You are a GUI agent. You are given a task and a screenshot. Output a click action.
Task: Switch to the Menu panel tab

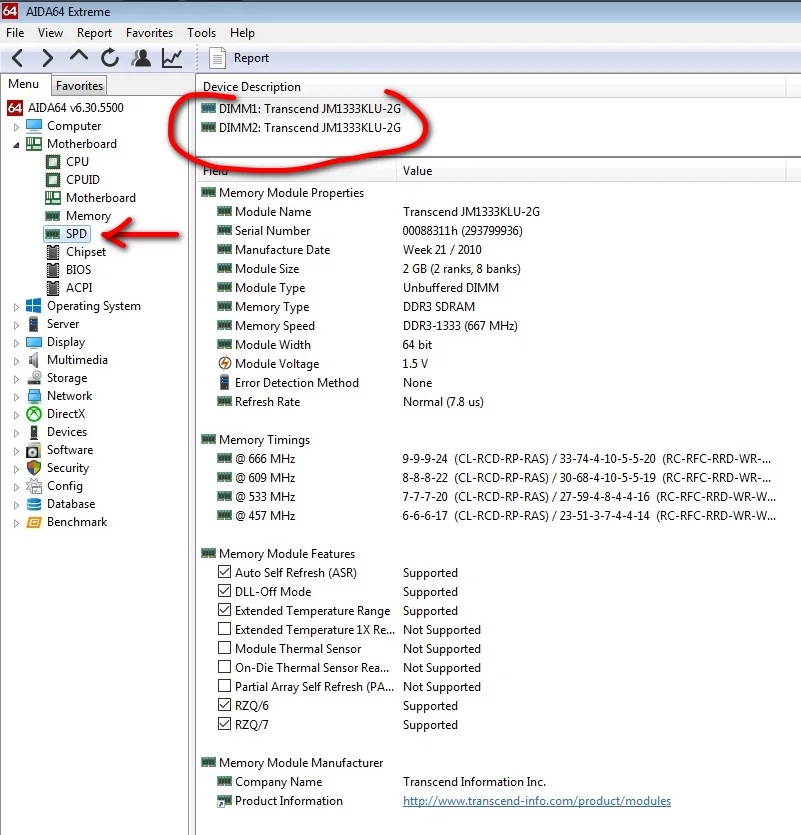point(23,84)
